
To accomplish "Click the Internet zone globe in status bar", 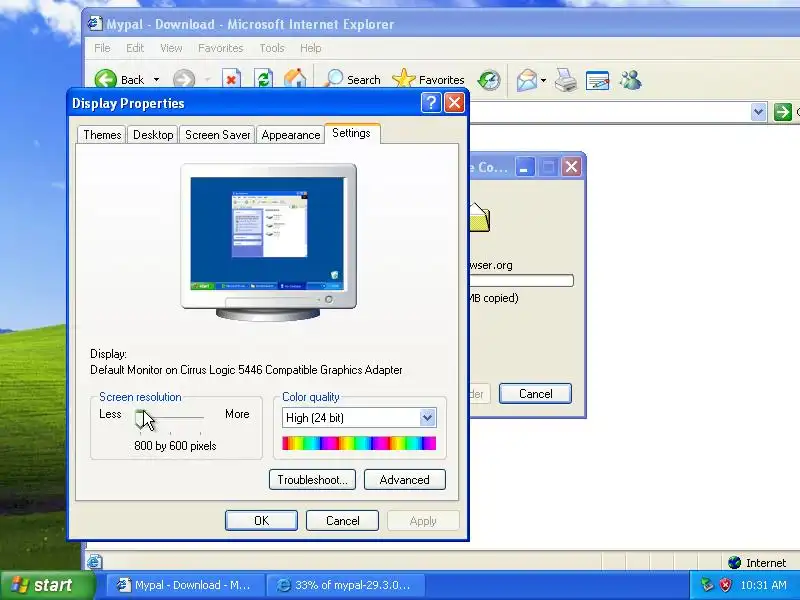I will (735, 562).
